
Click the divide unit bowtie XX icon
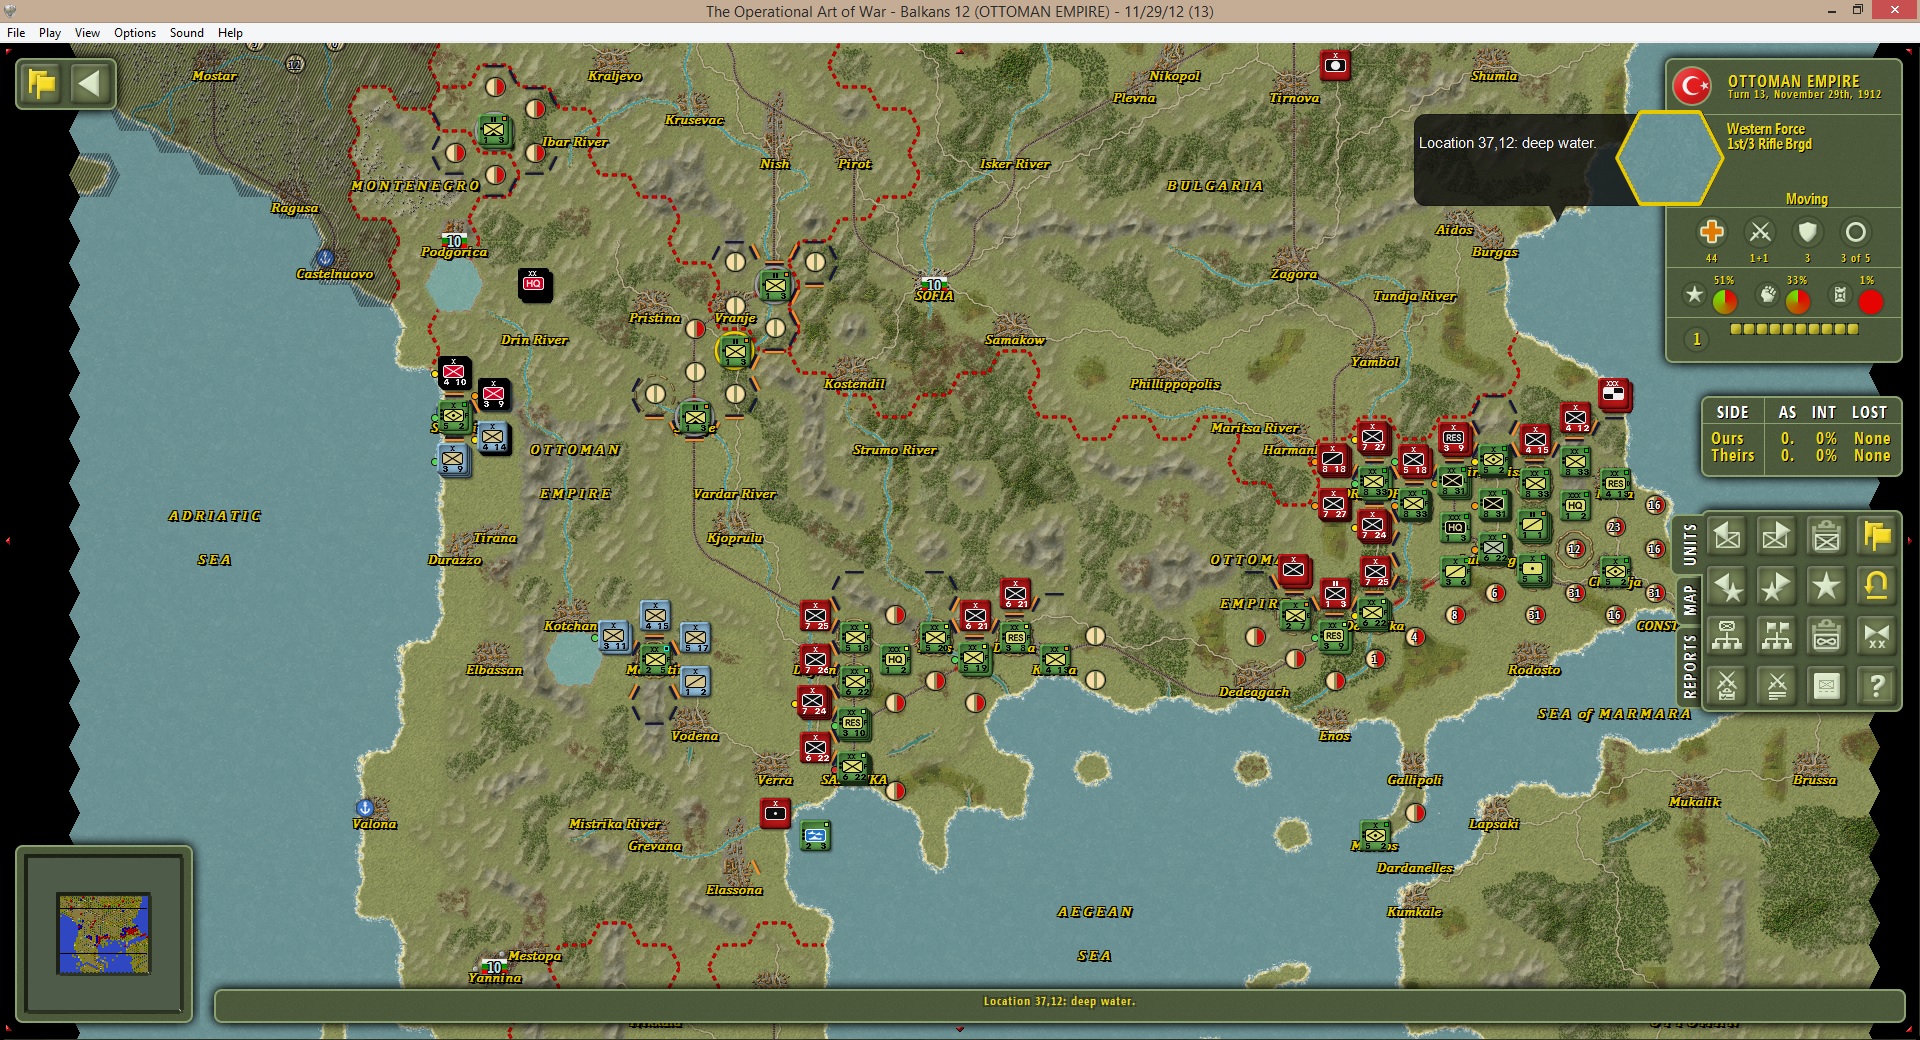point(1877,636)
